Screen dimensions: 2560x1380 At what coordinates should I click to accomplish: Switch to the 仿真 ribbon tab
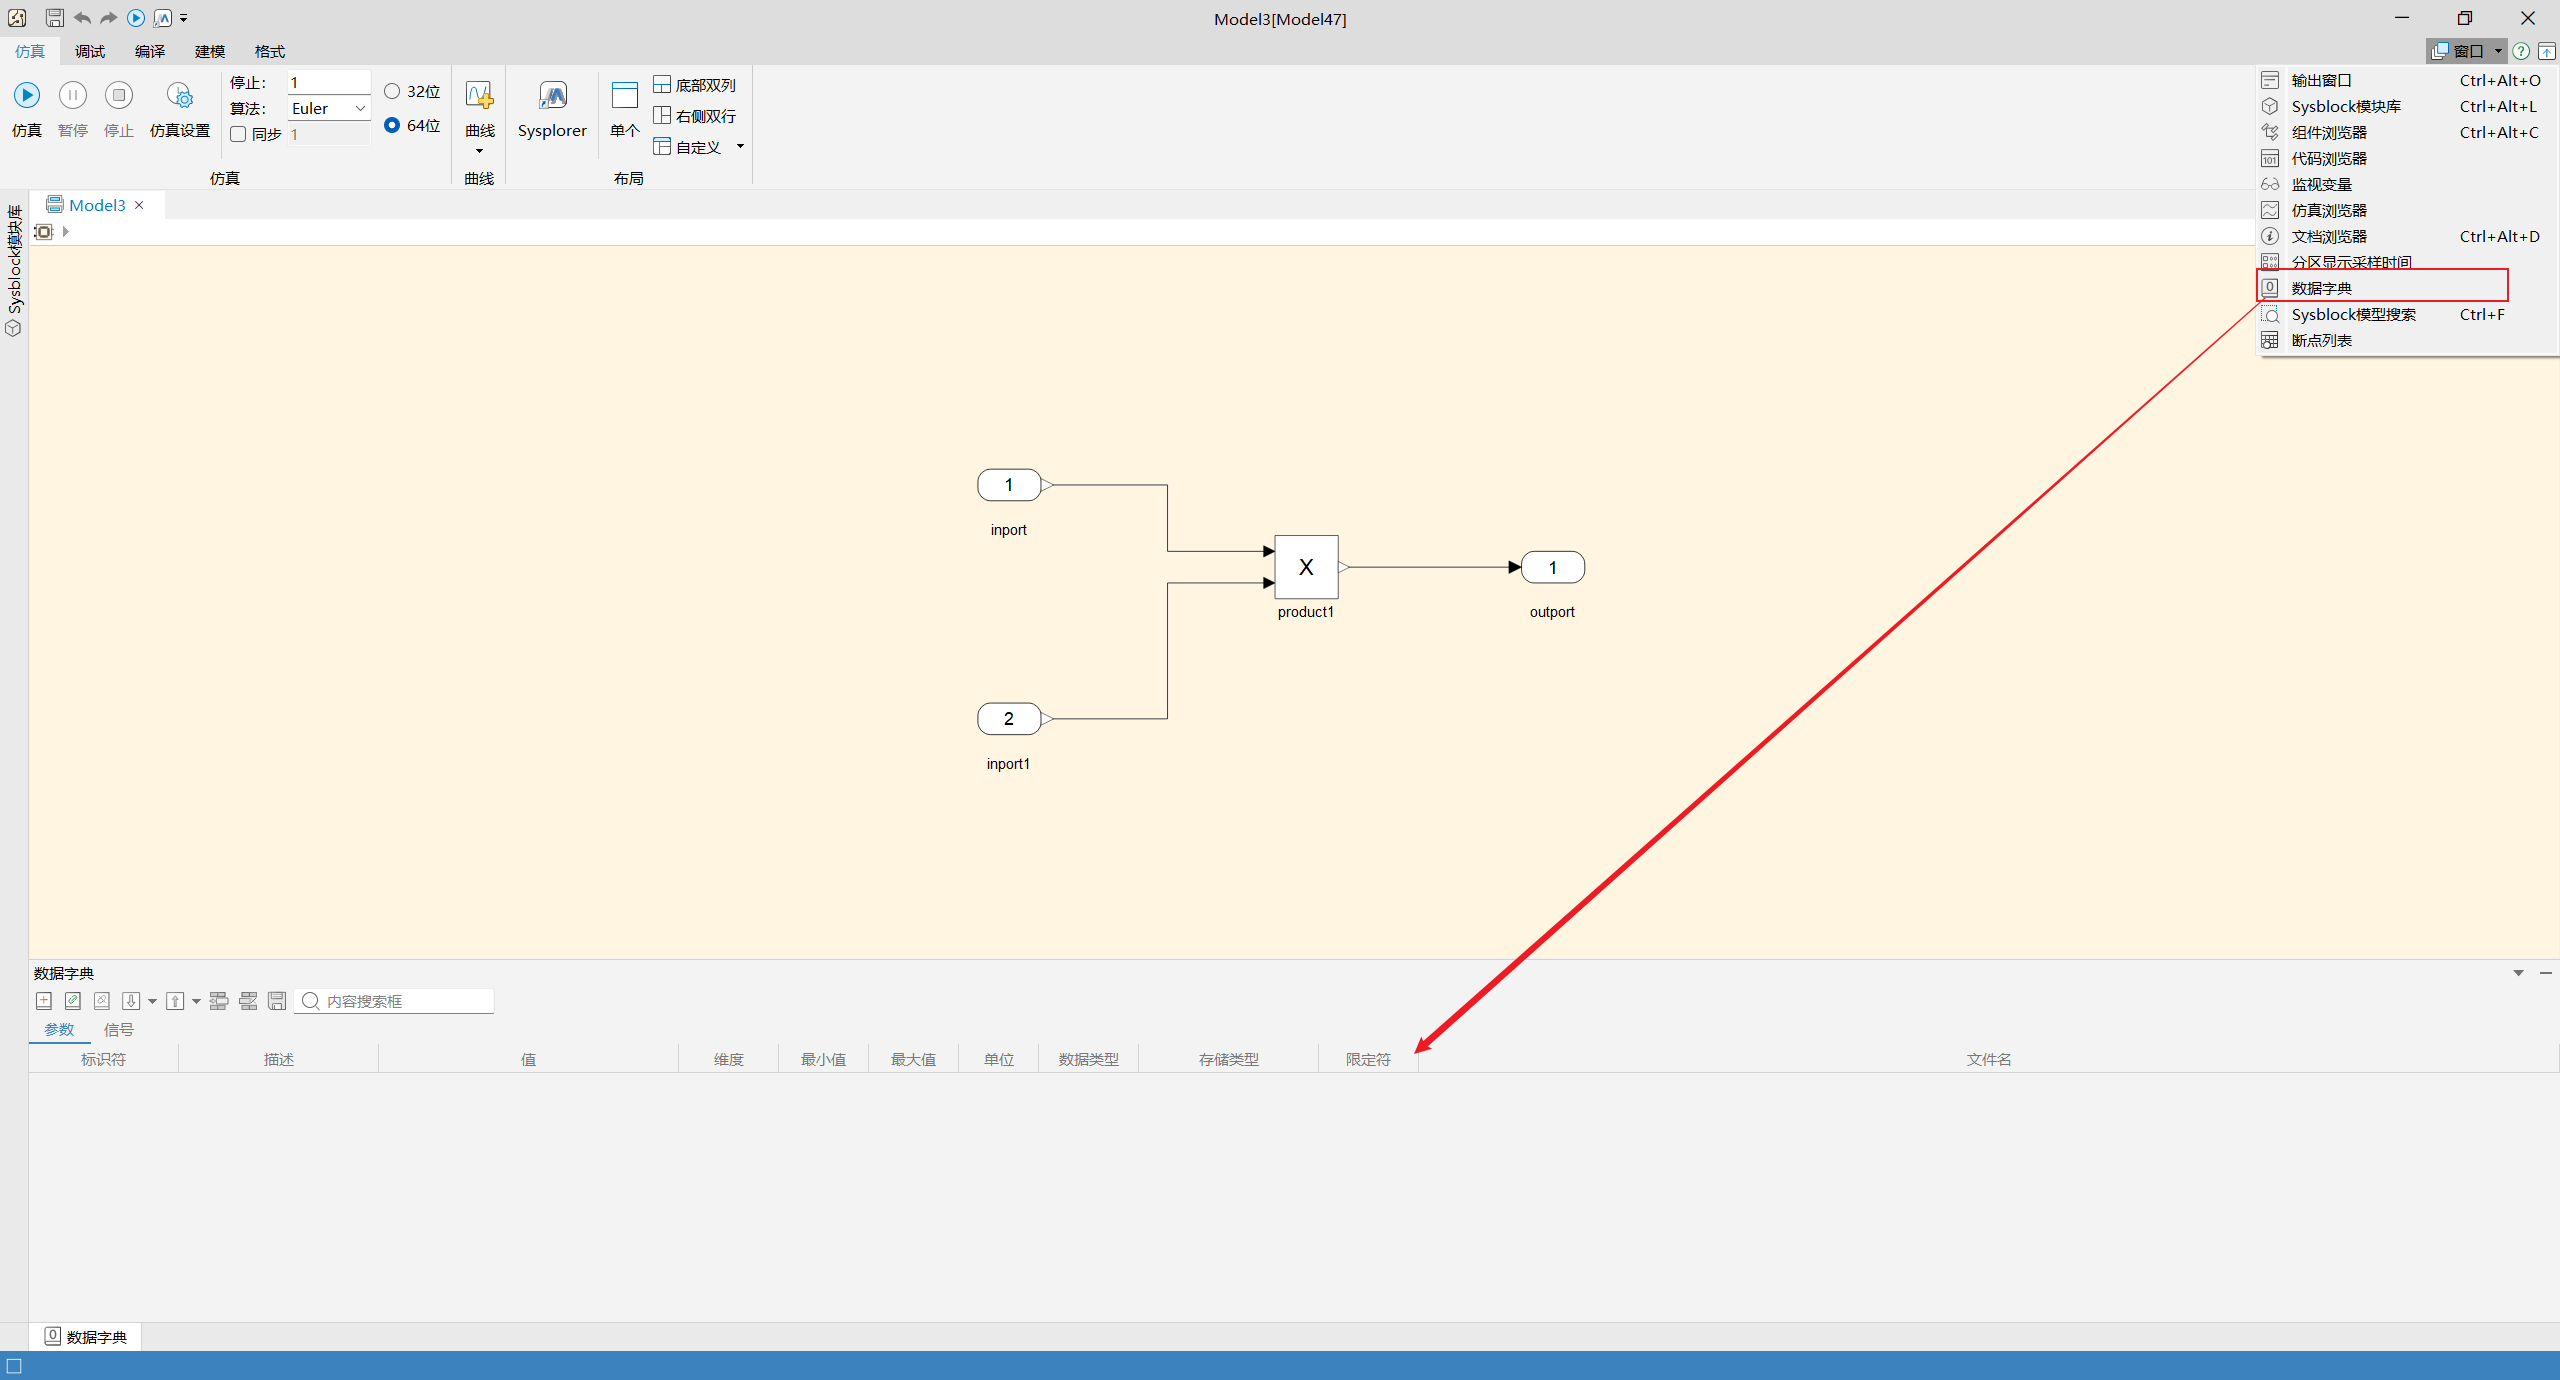click(x=30, y=51)
